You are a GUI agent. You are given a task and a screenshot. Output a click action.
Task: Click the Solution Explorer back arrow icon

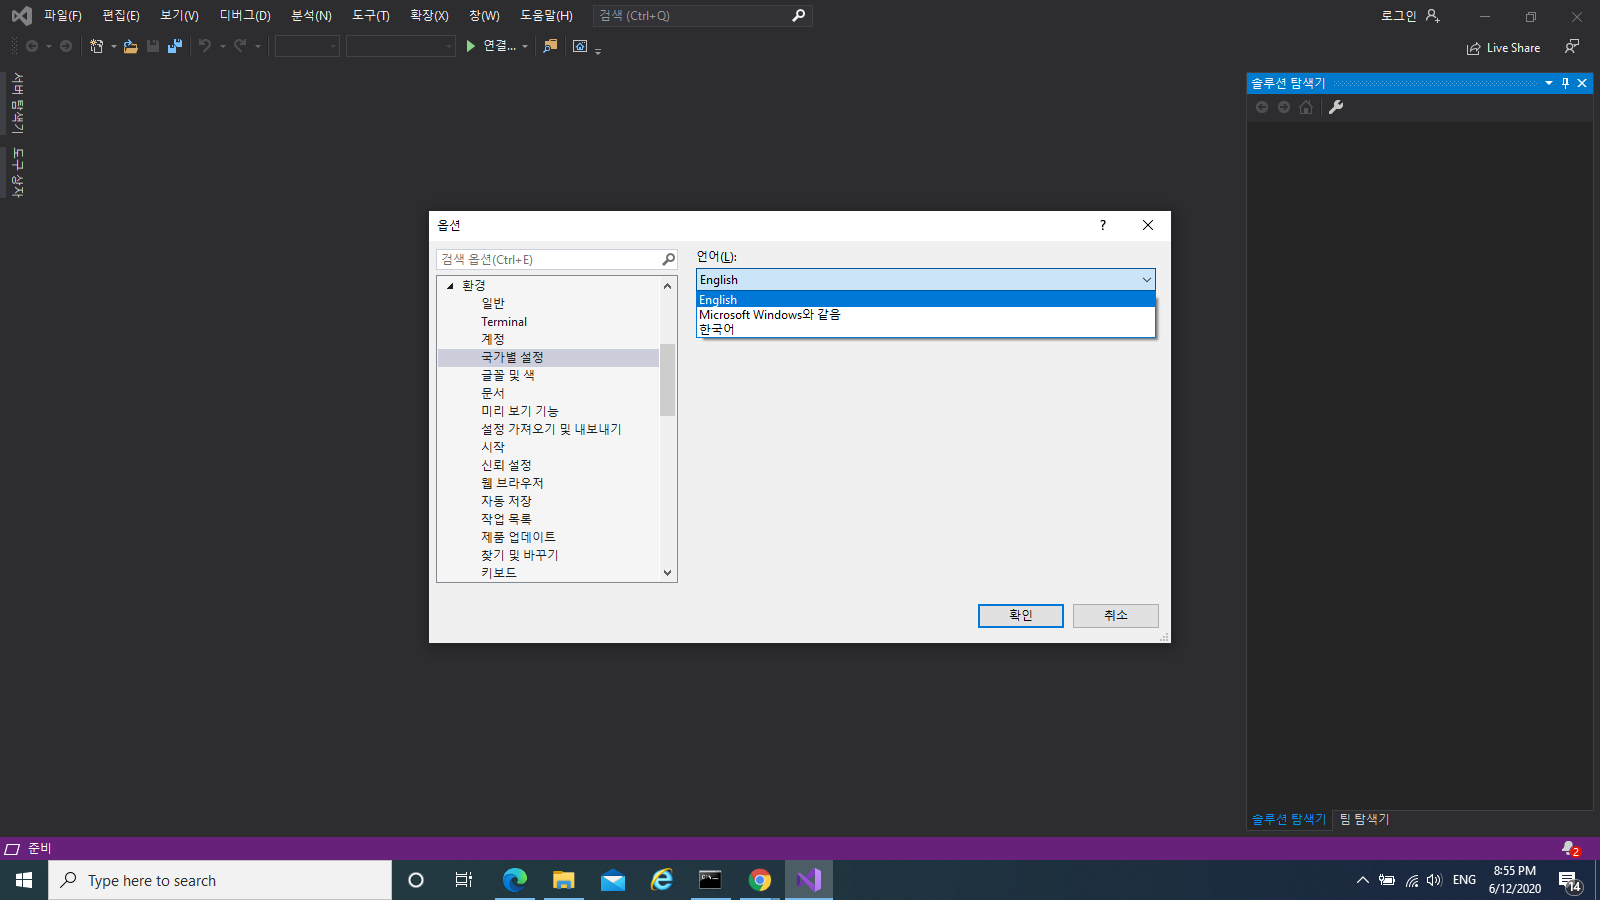[1262, 107]
